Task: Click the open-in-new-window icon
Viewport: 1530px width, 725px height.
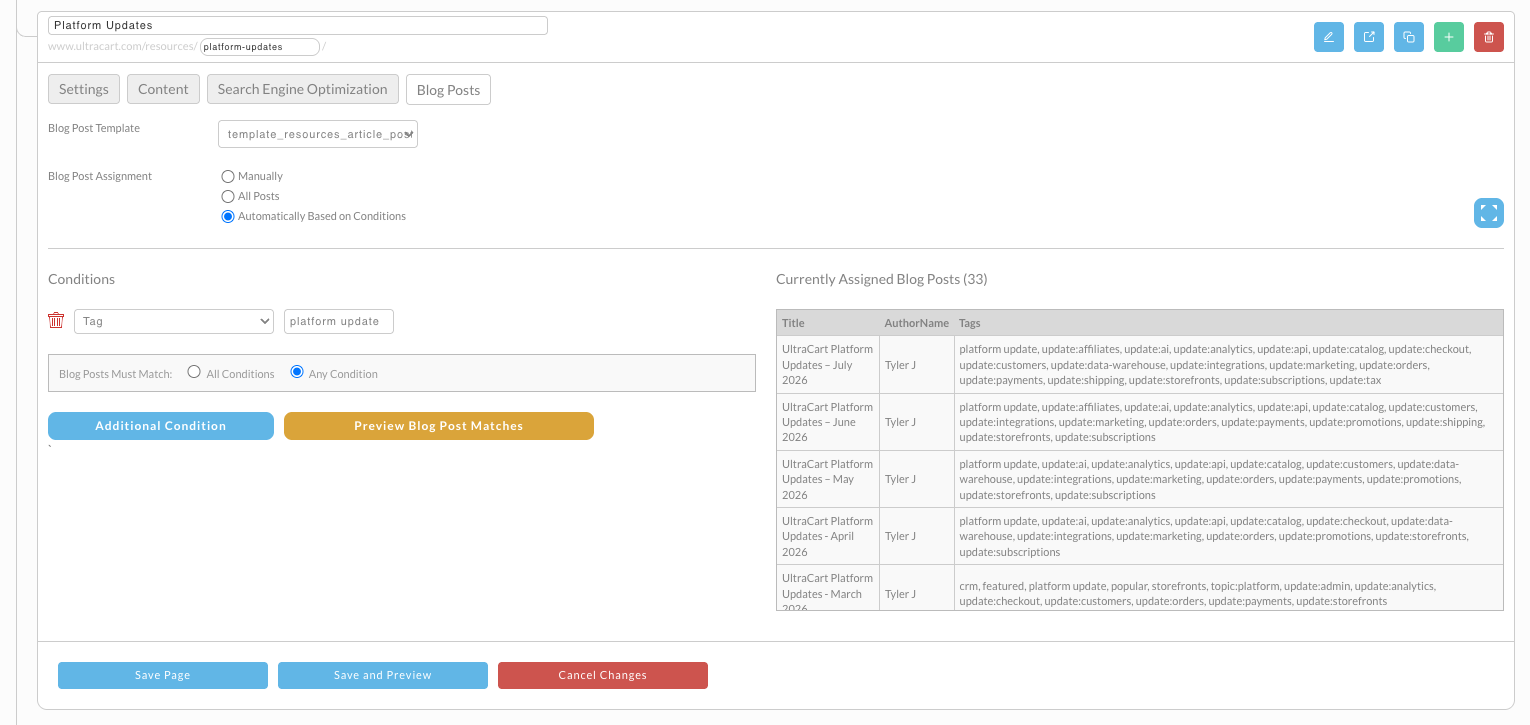Action: tap(1369, 37)
